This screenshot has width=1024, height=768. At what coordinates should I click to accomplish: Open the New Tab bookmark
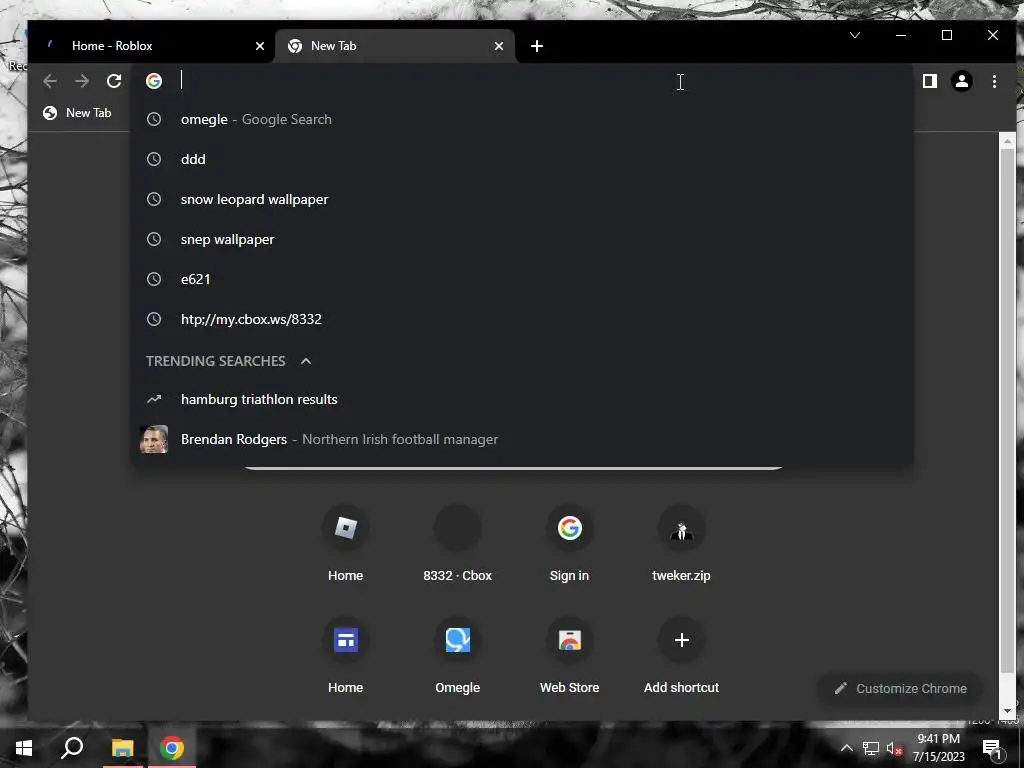77,113
